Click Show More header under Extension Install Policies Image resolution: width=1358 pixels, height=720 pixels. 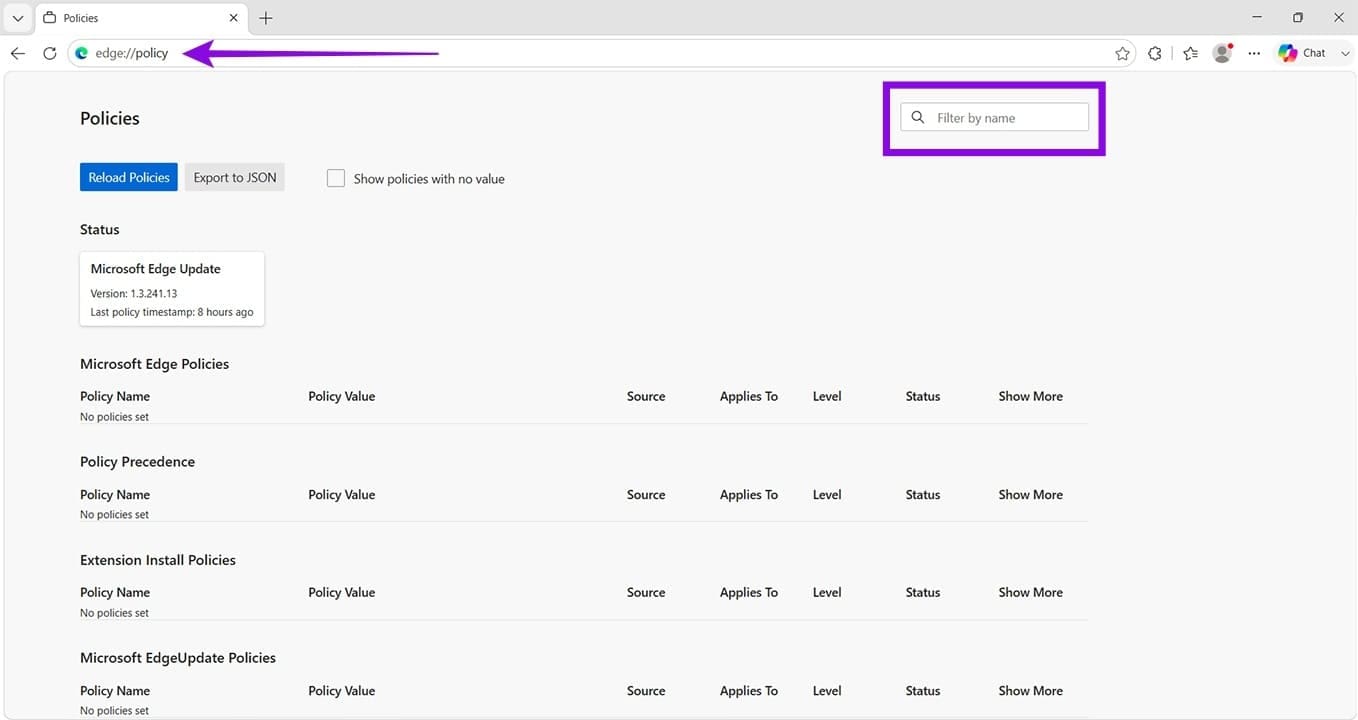tap(1031, 592)
